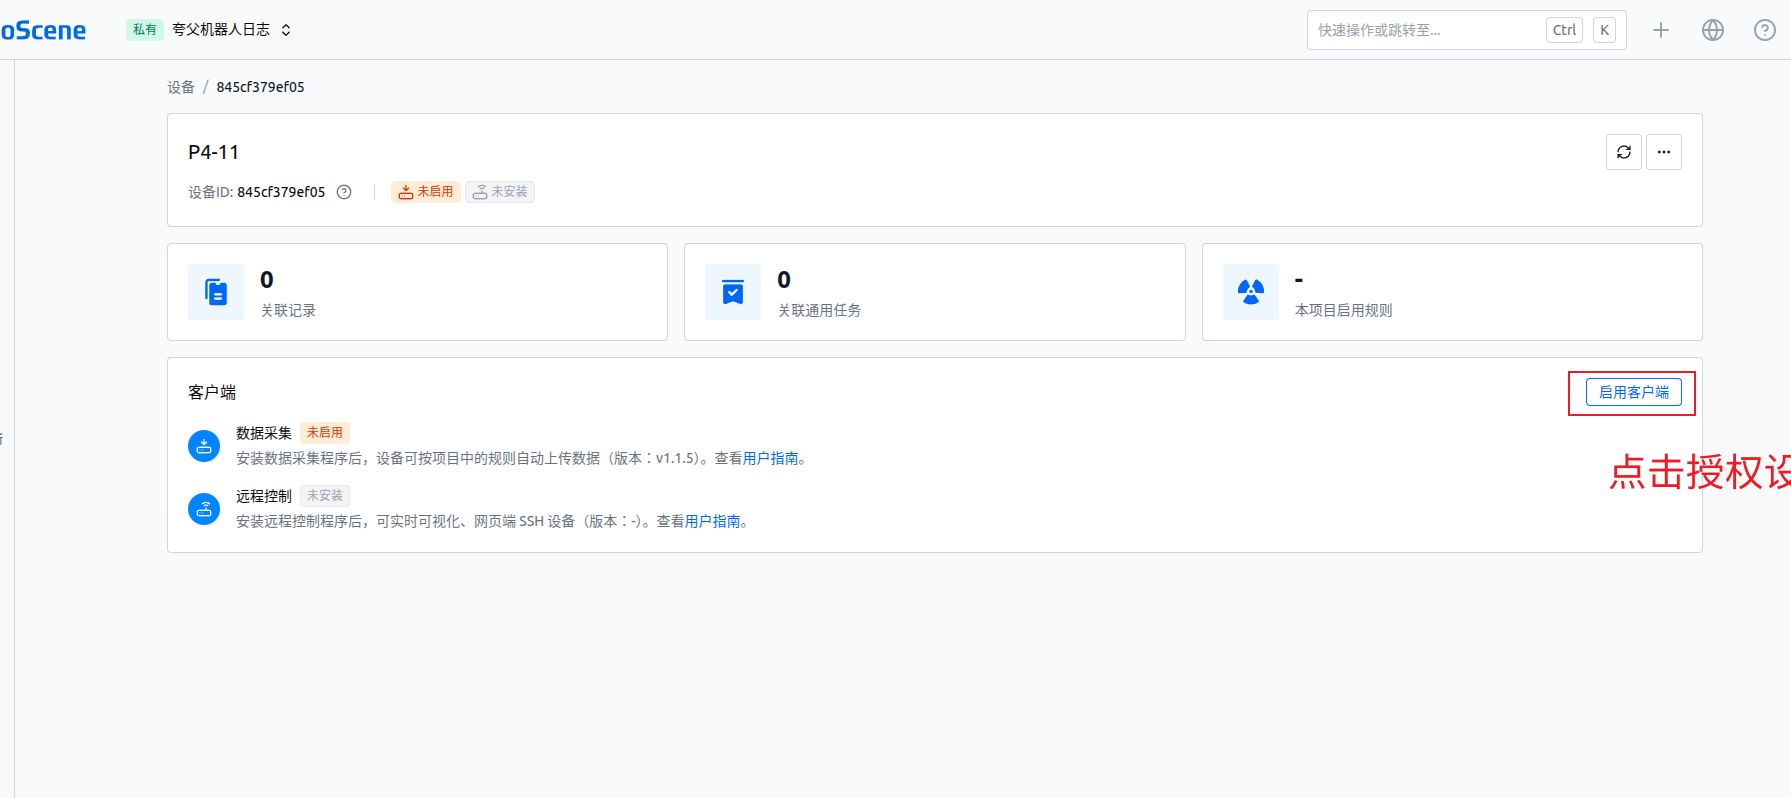Click the gray 未安装 status tag in header
Image resolution: width=1791 pixels, height=798 pixels.
coord(500,192)
